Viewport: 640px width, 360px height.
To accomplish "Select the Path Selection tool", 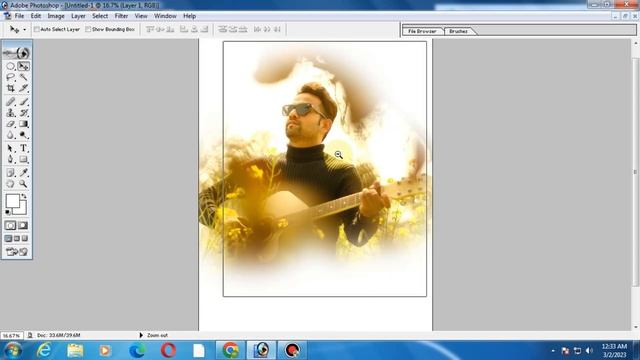I will [x=11, y=148].
